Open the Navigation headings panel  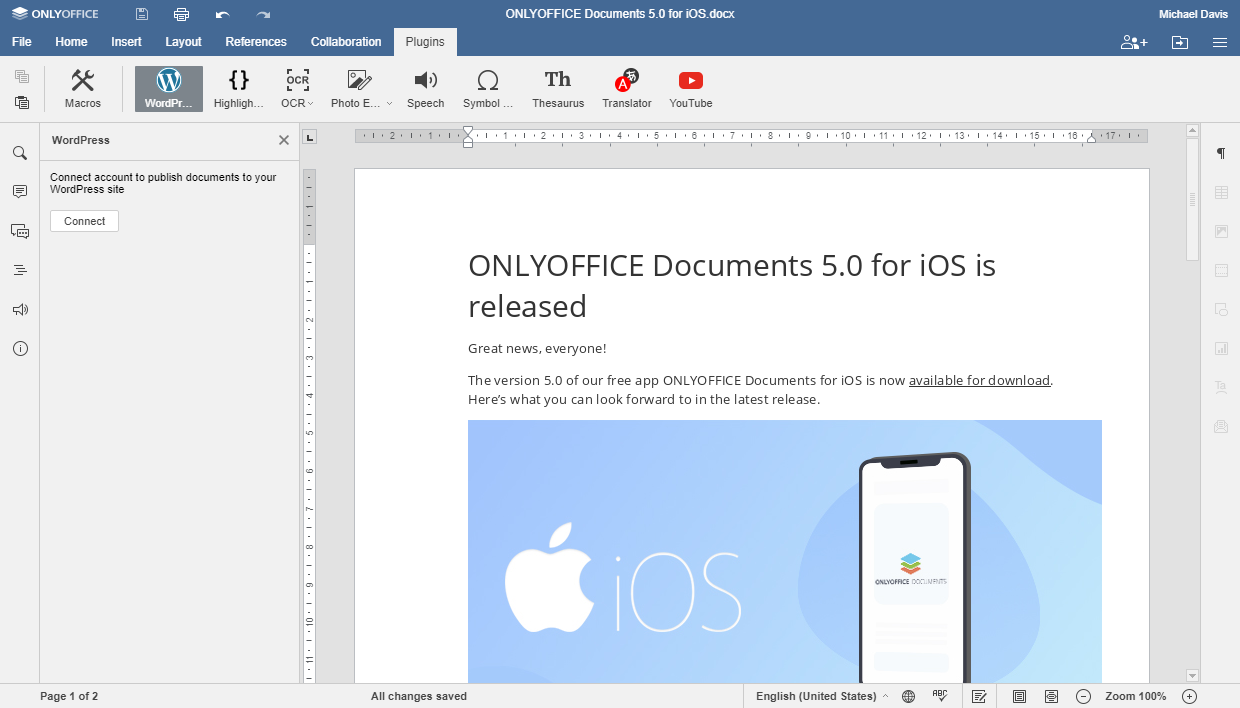tap(20, 270)
